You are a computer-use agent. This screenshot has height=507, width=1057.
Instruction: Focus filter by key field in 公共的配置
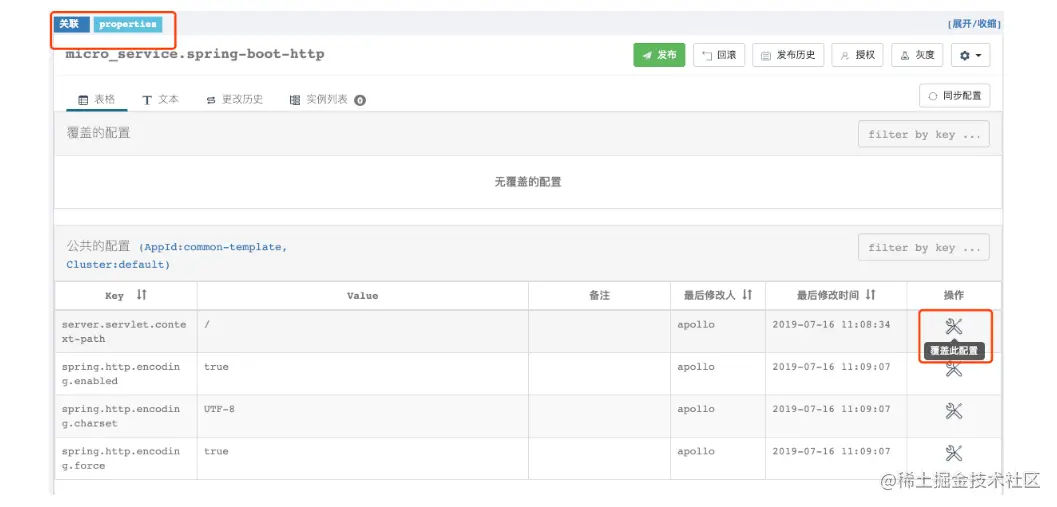tap(923, 248)
